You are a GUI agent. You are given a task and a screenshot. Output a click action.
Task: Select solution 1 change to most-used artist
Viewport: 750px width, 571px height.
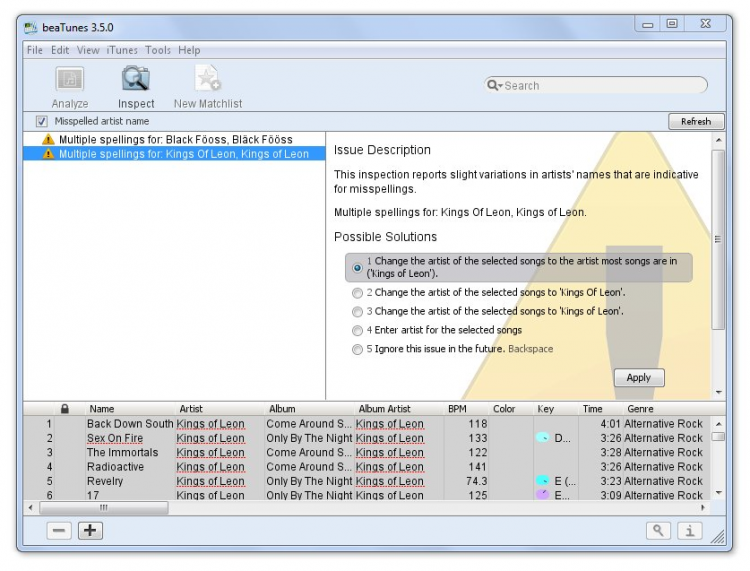tap(357, 268)
